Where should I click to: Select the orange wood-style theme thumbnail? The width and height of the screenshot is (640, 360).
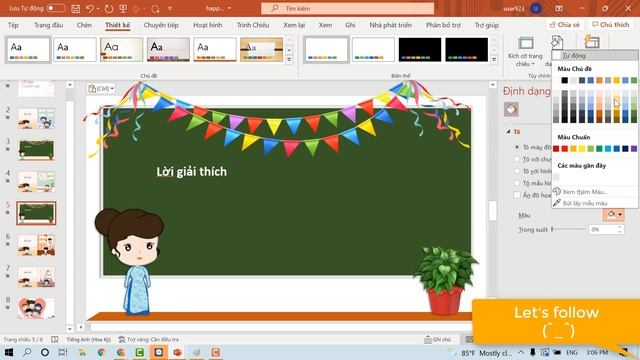262,49
